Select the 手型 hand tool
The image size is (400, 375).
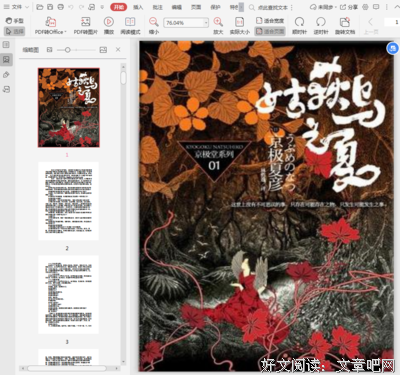[15, 21]
